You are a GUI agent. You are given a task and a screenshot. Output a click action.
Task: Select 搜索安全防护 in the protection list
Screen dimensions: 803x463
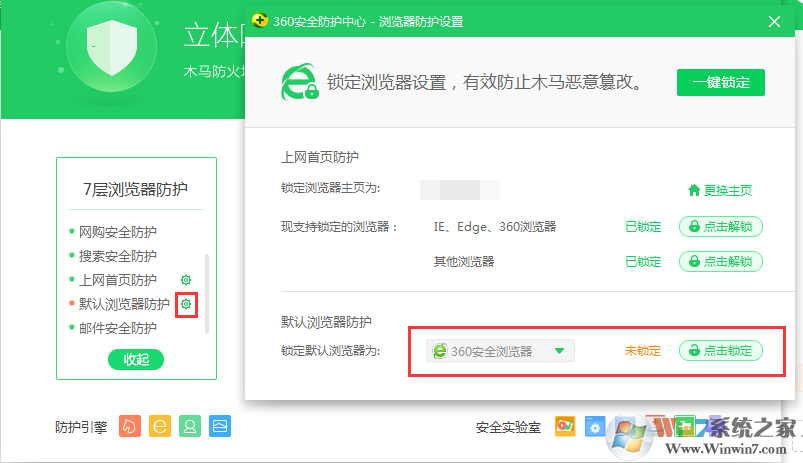click(118, 256)
